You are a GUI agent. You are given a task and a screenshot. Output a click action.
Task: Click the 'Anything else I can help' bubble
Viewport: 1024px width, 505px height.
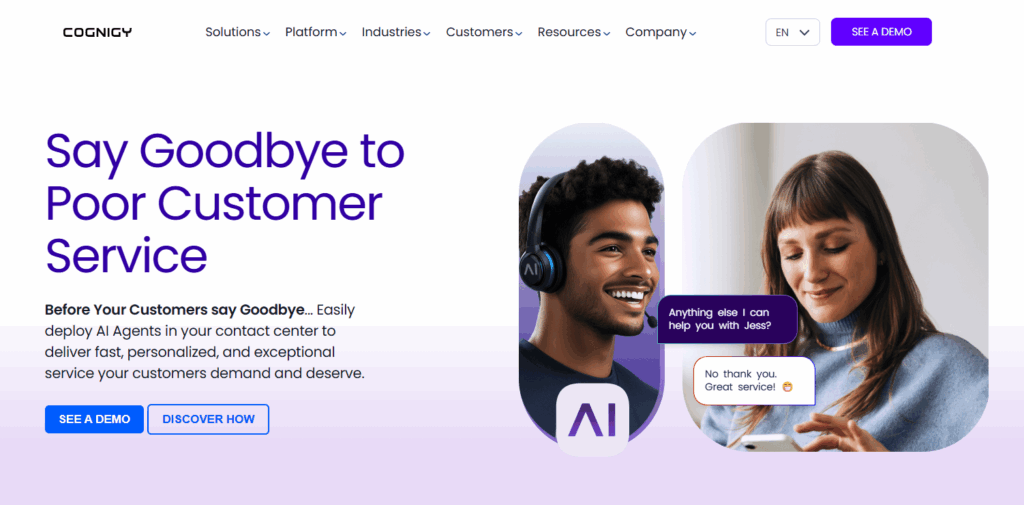[728, 319]
